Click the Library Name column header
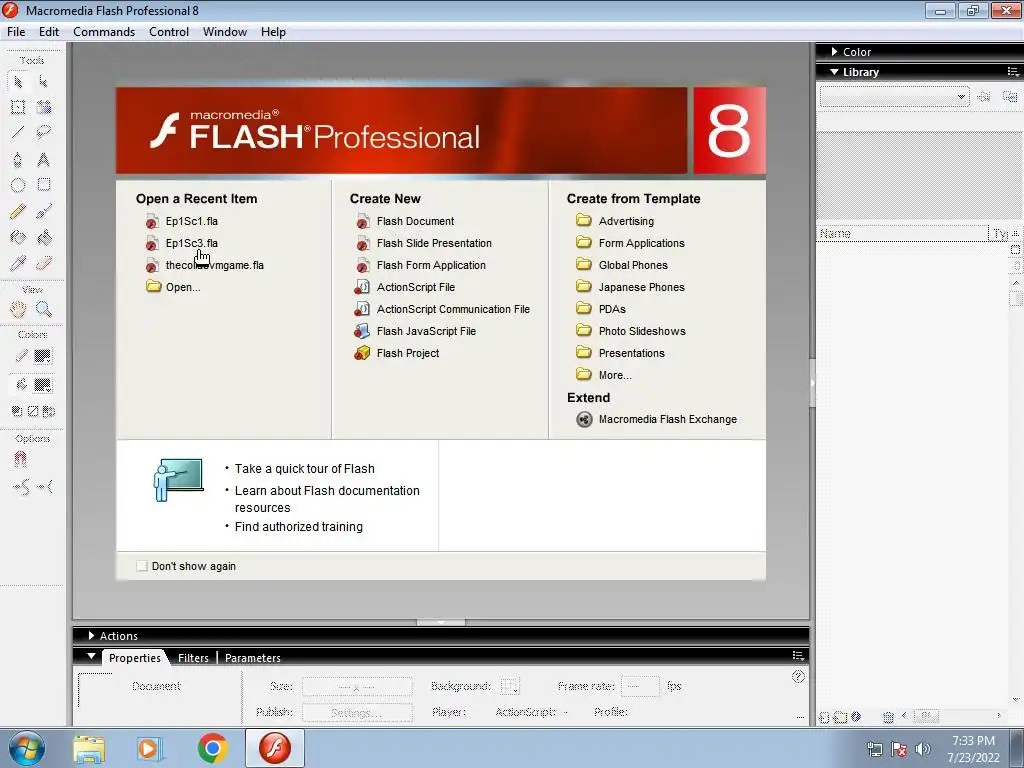The width and height of the screenshot is (1024, 768). 902,234
